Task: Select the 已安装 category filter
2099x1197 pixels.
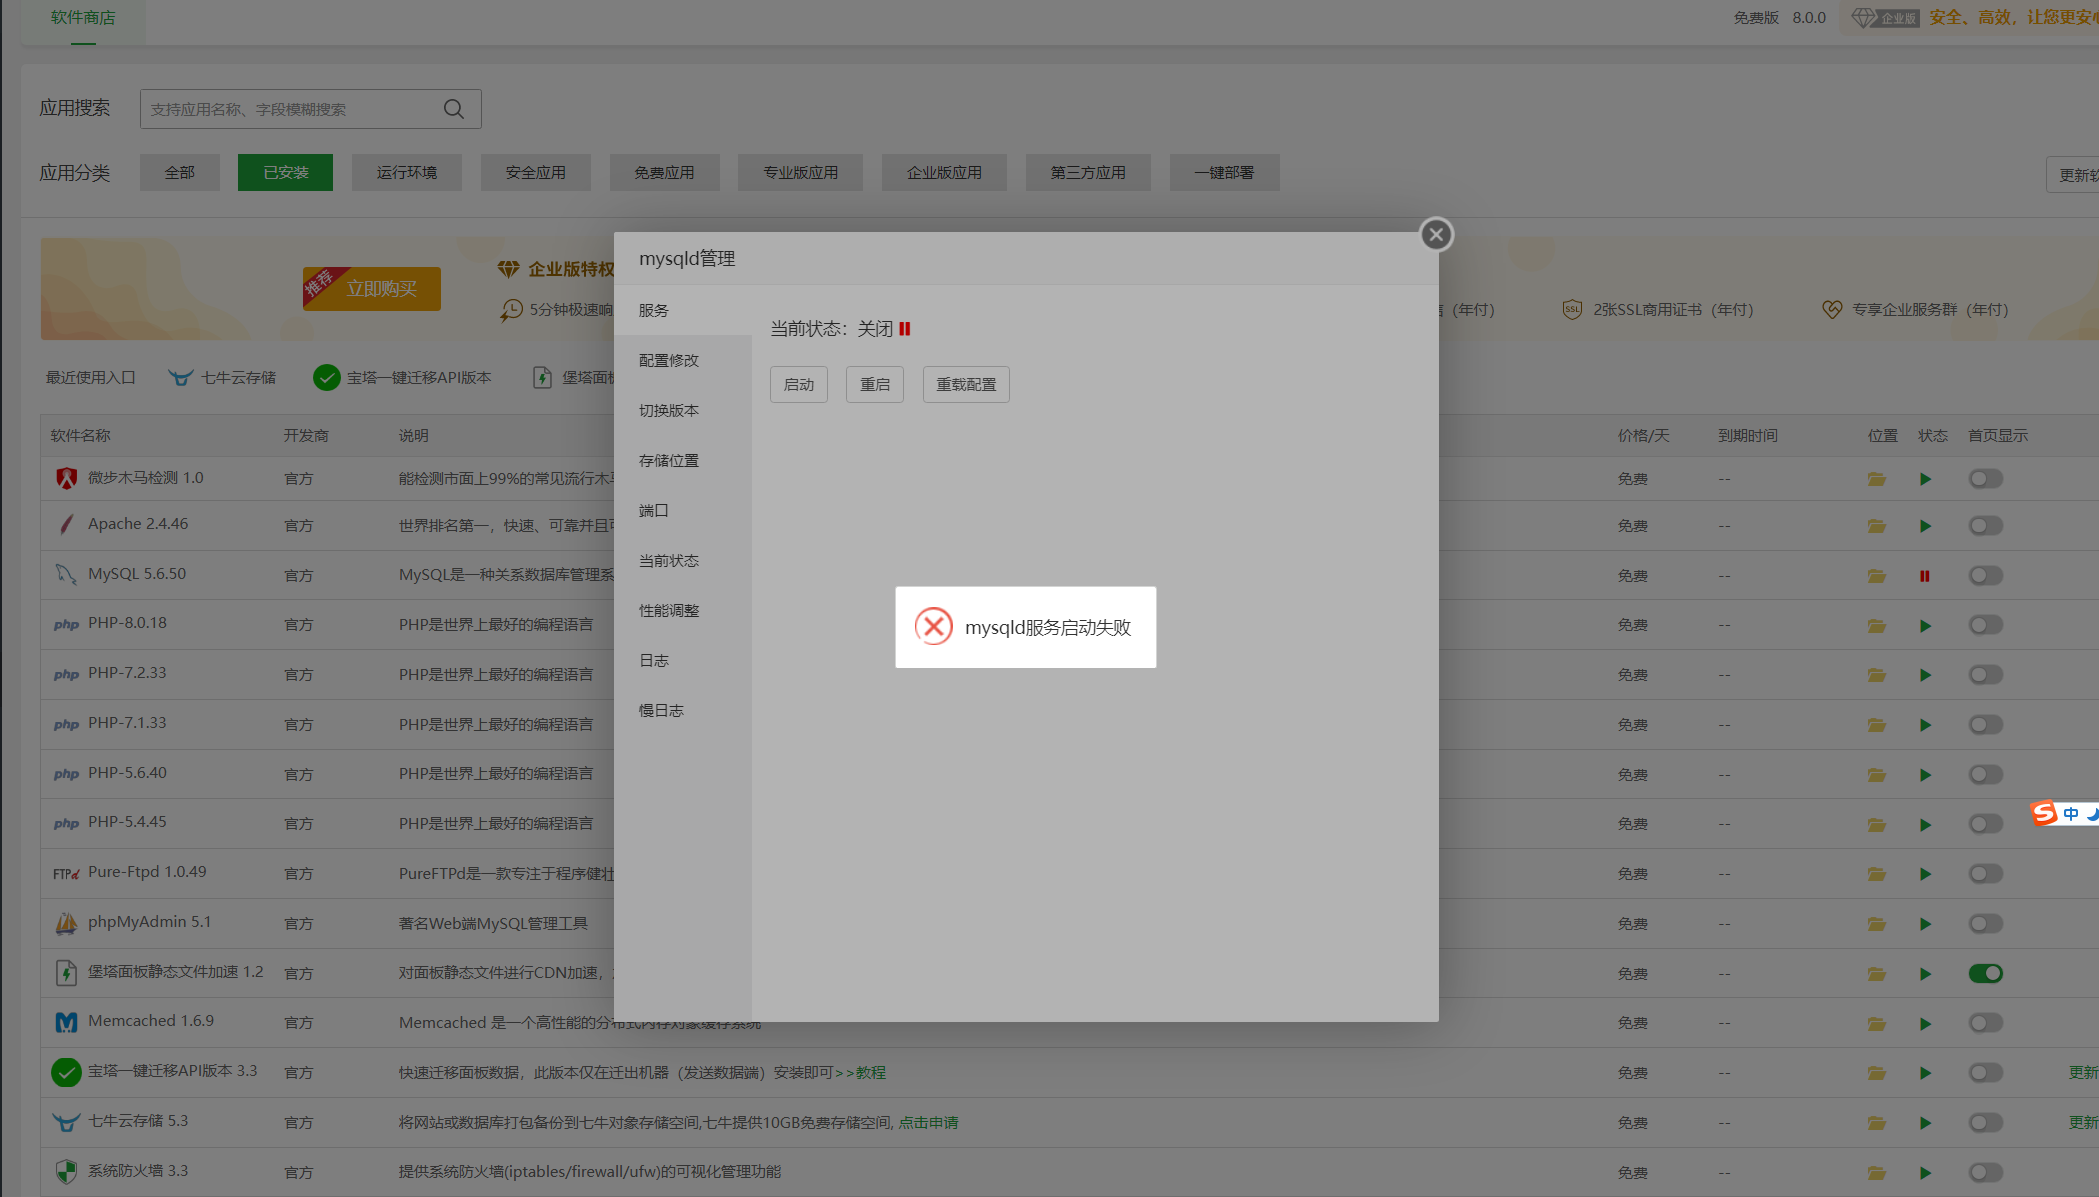Action: coord(285,173)
